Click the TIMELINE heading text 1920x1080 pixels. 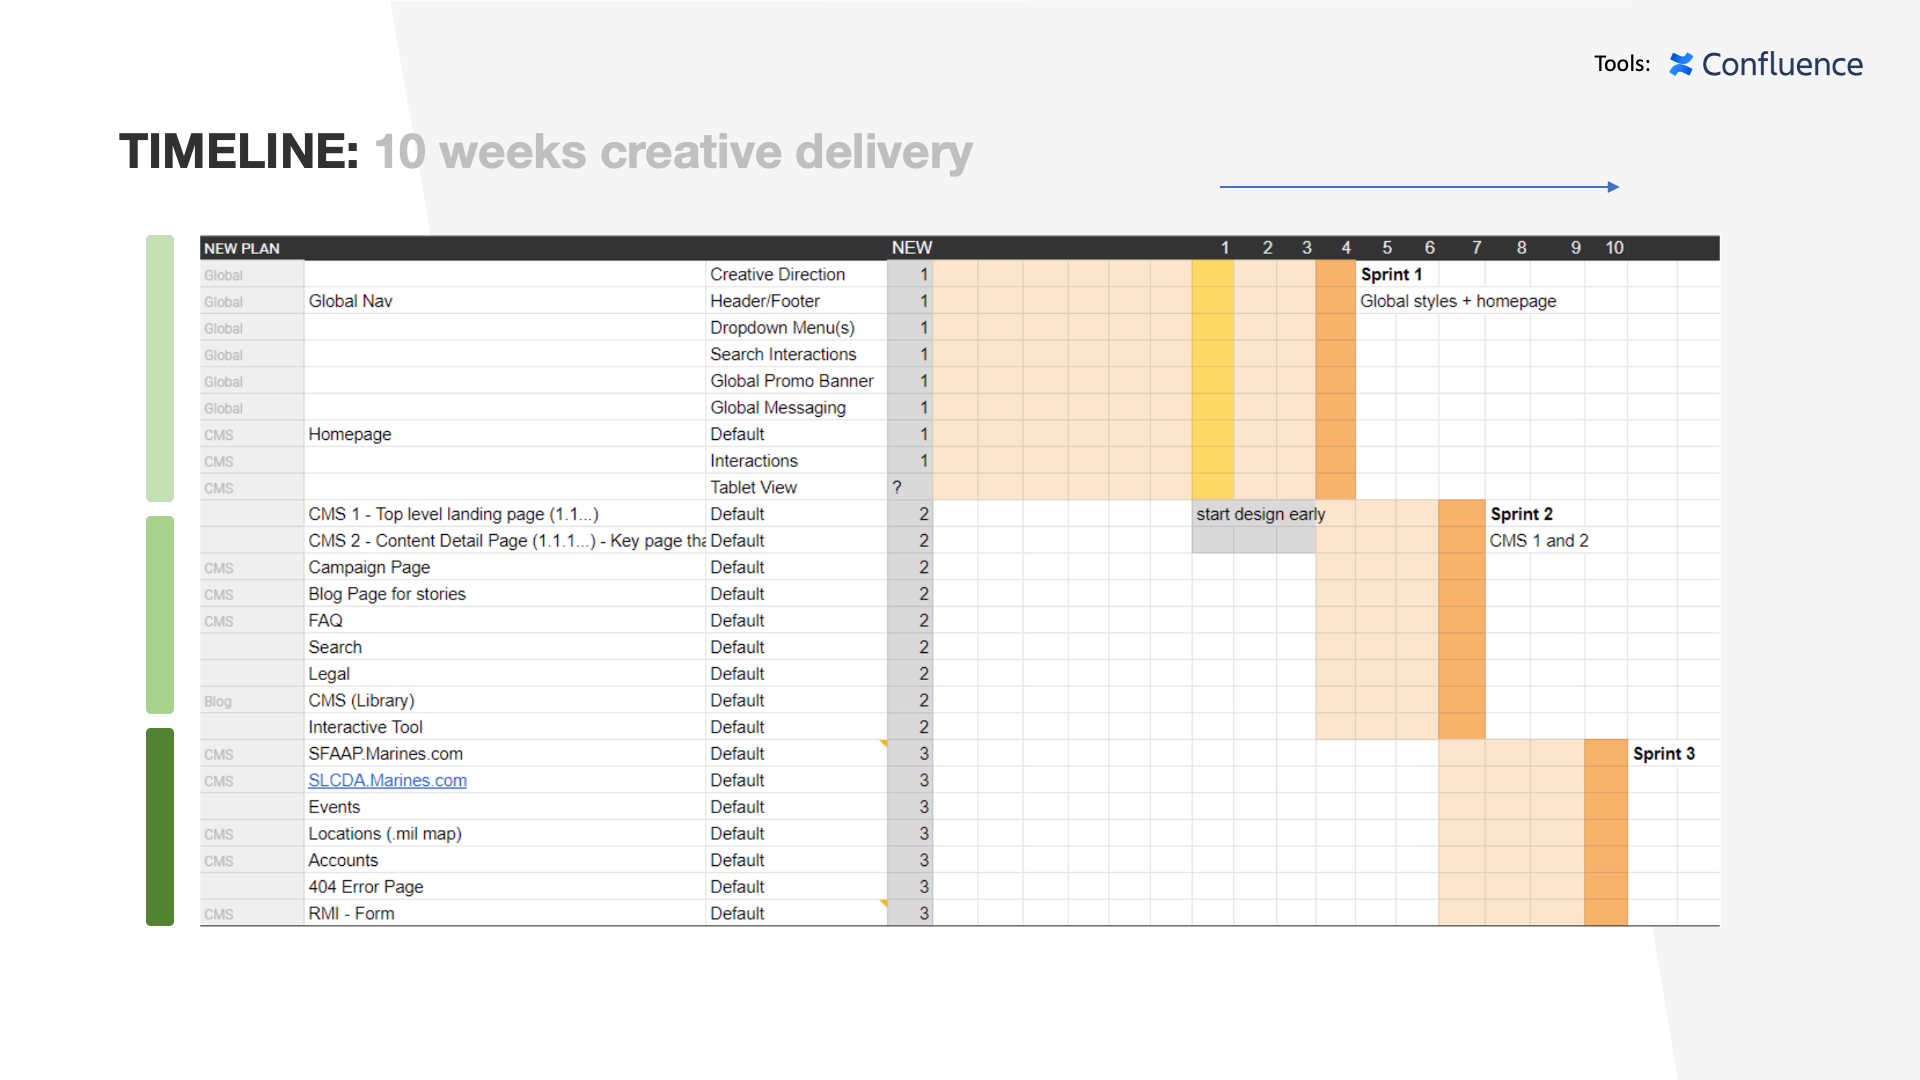point(239,152)
